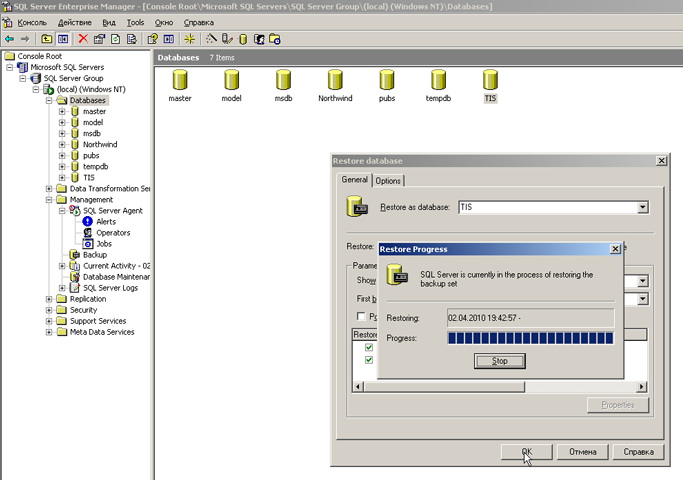Open the Tools menu
The height and width of the screenshot is (480, 683).
tap(136, 22)
